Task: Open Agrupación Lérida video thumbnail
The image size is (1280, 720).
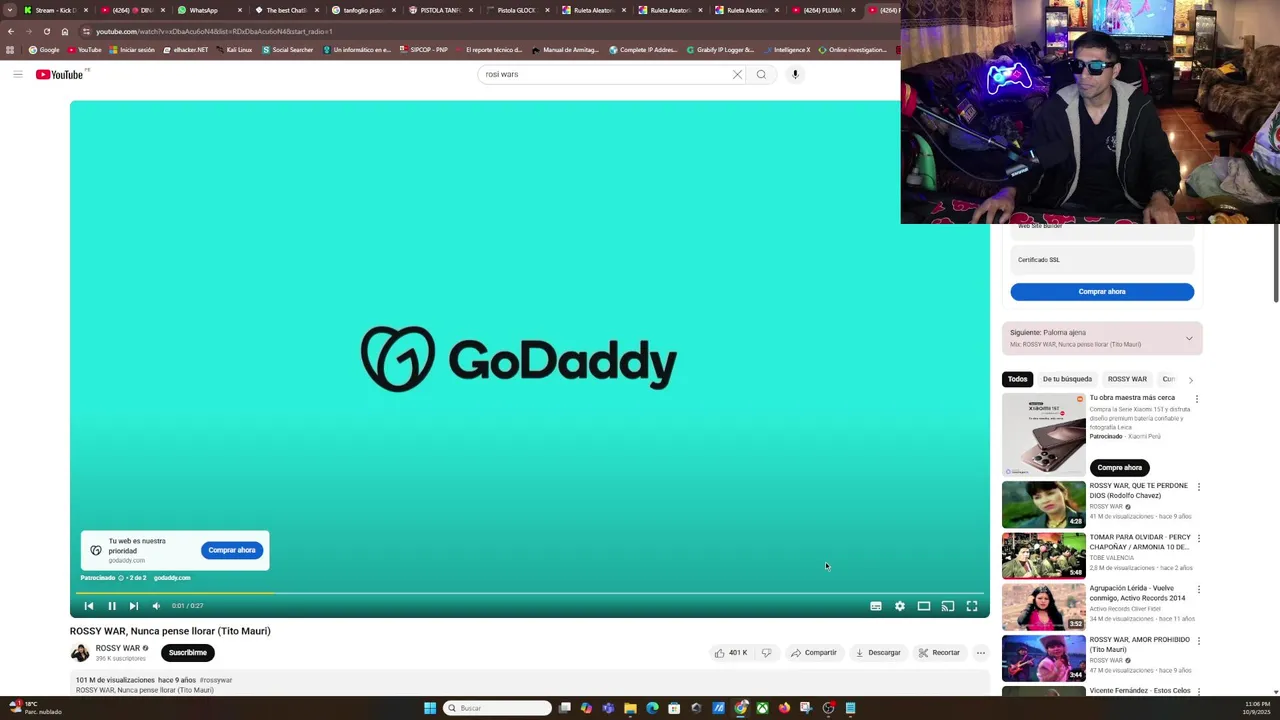Action: pos(1043,607)
